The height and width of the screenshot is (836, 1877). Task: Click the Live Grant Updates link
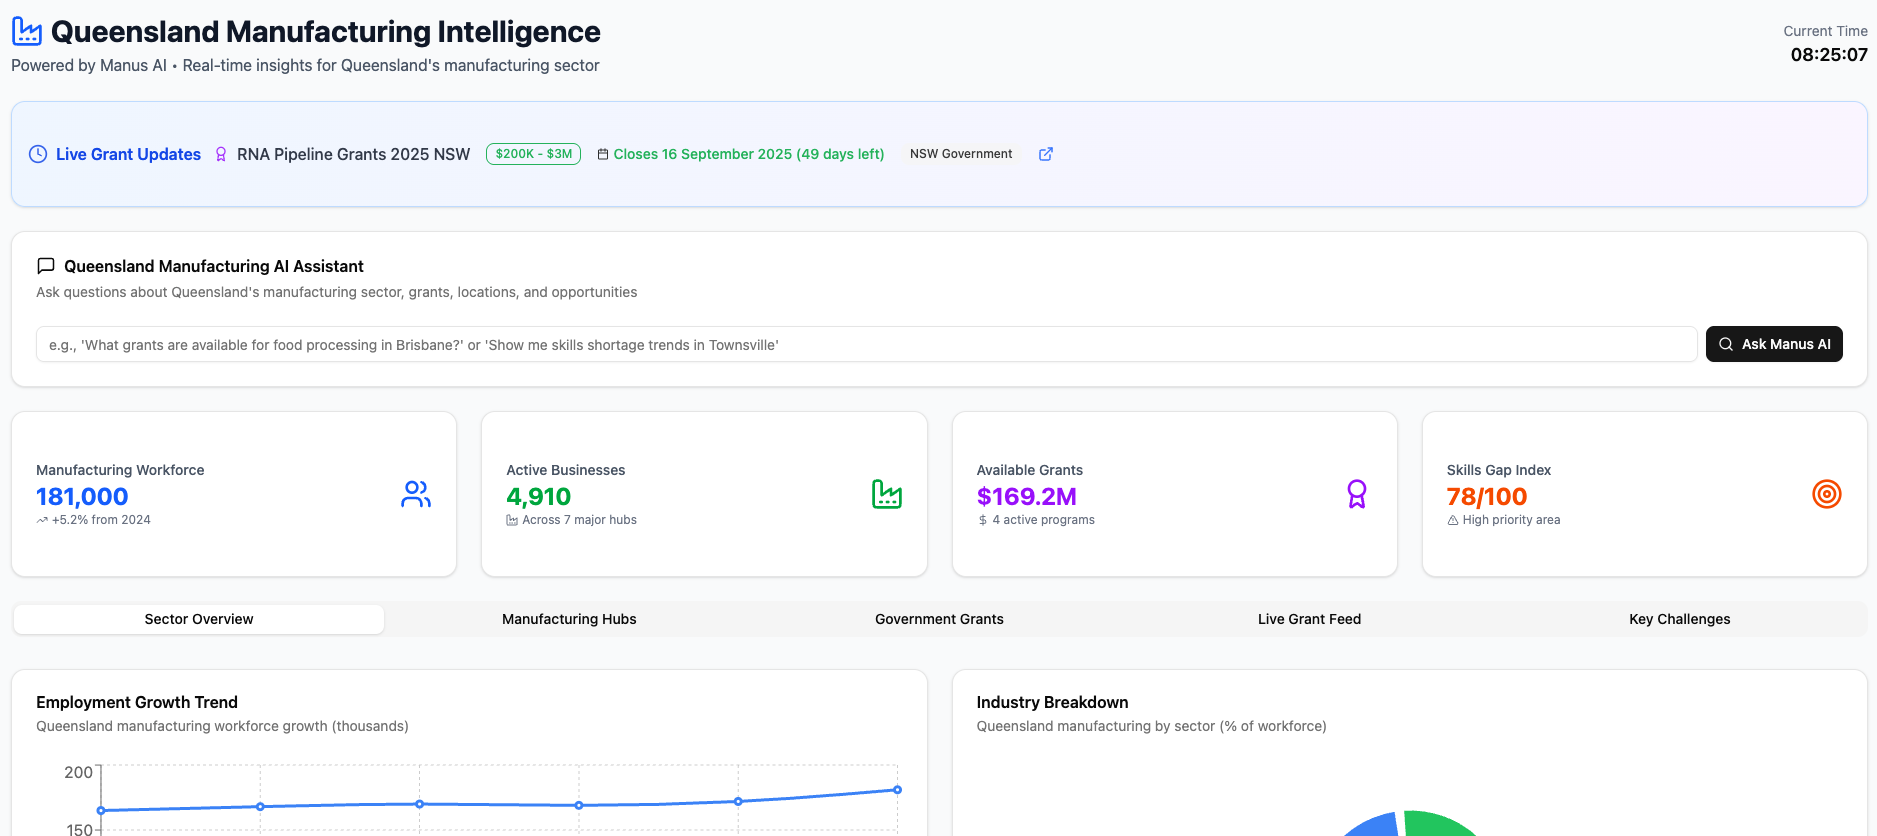tap(128, 154)
